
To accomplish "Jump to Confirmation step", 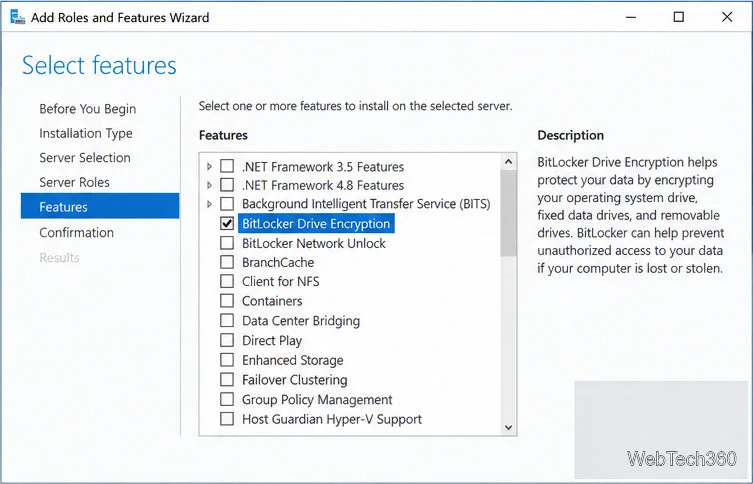I will click(x=77, y=233).
